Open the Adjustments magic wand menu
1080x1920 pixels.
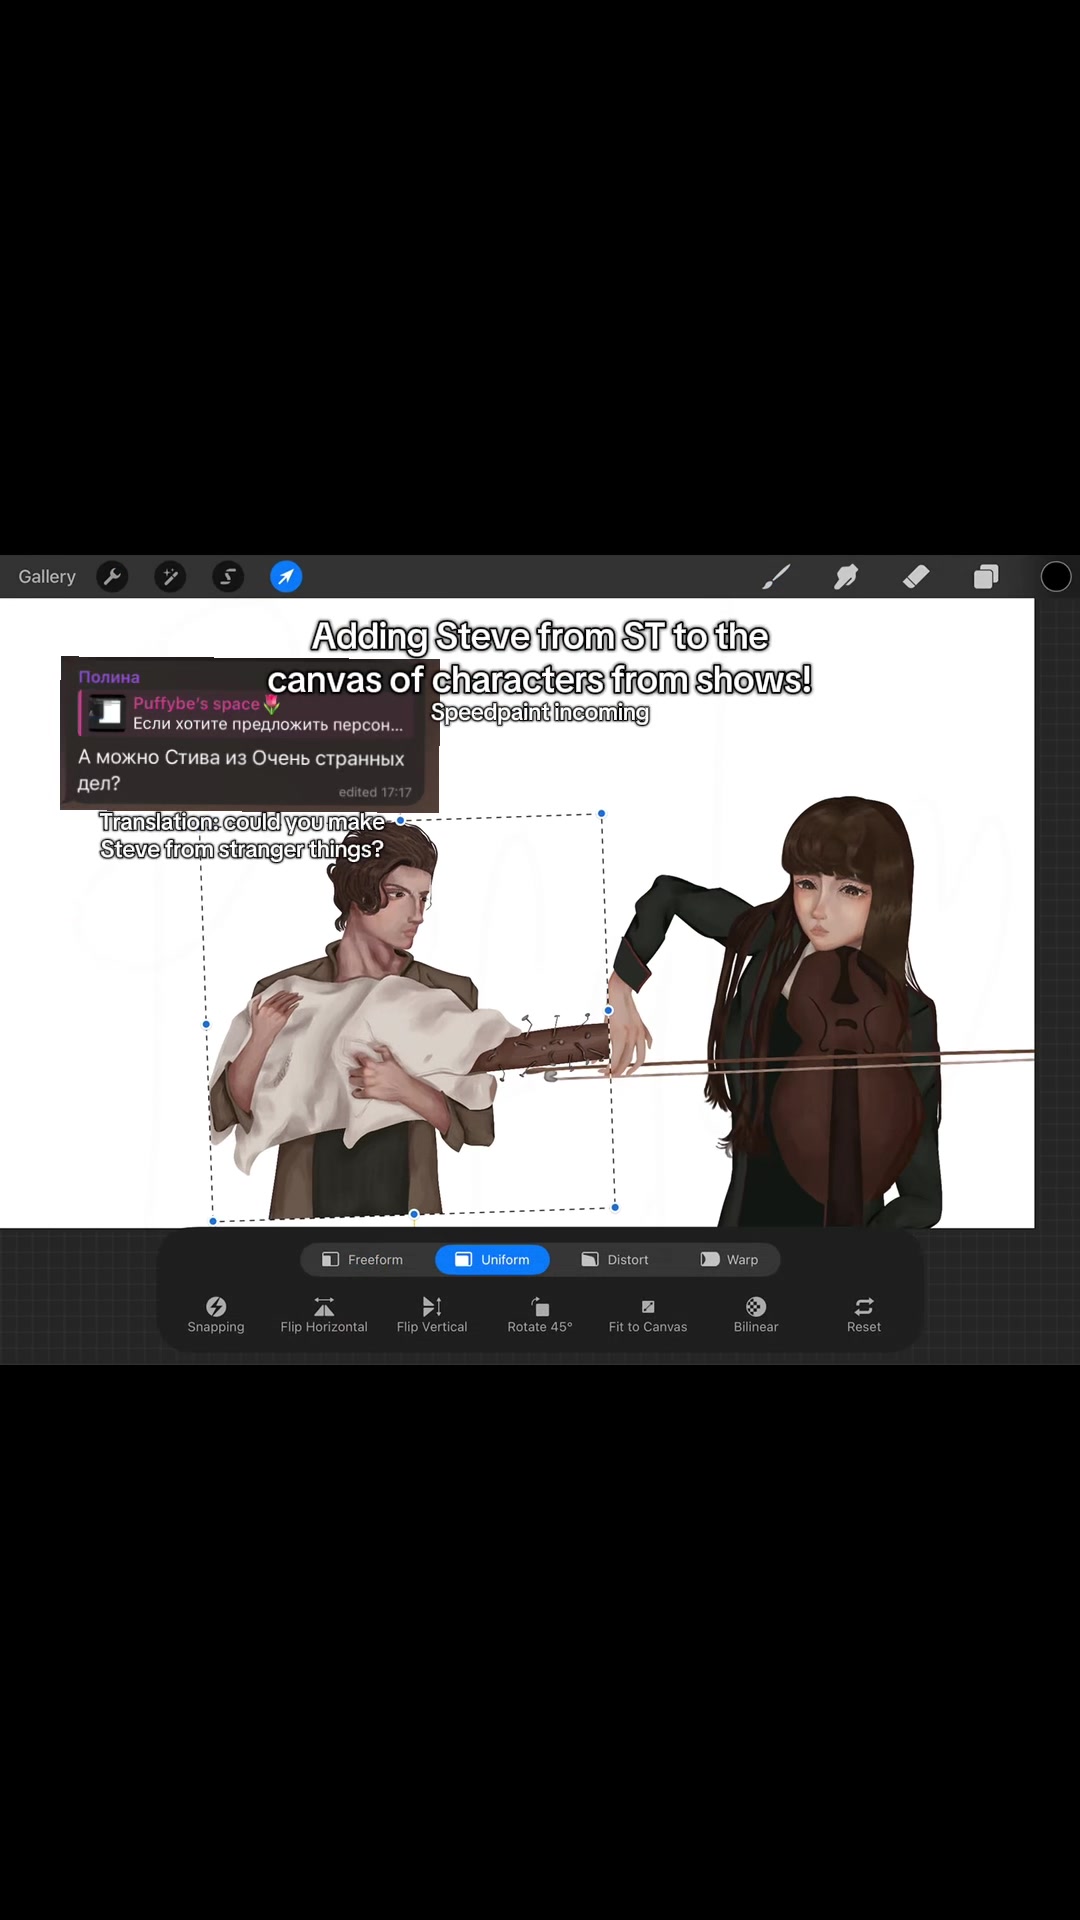[x=170, y=577]
